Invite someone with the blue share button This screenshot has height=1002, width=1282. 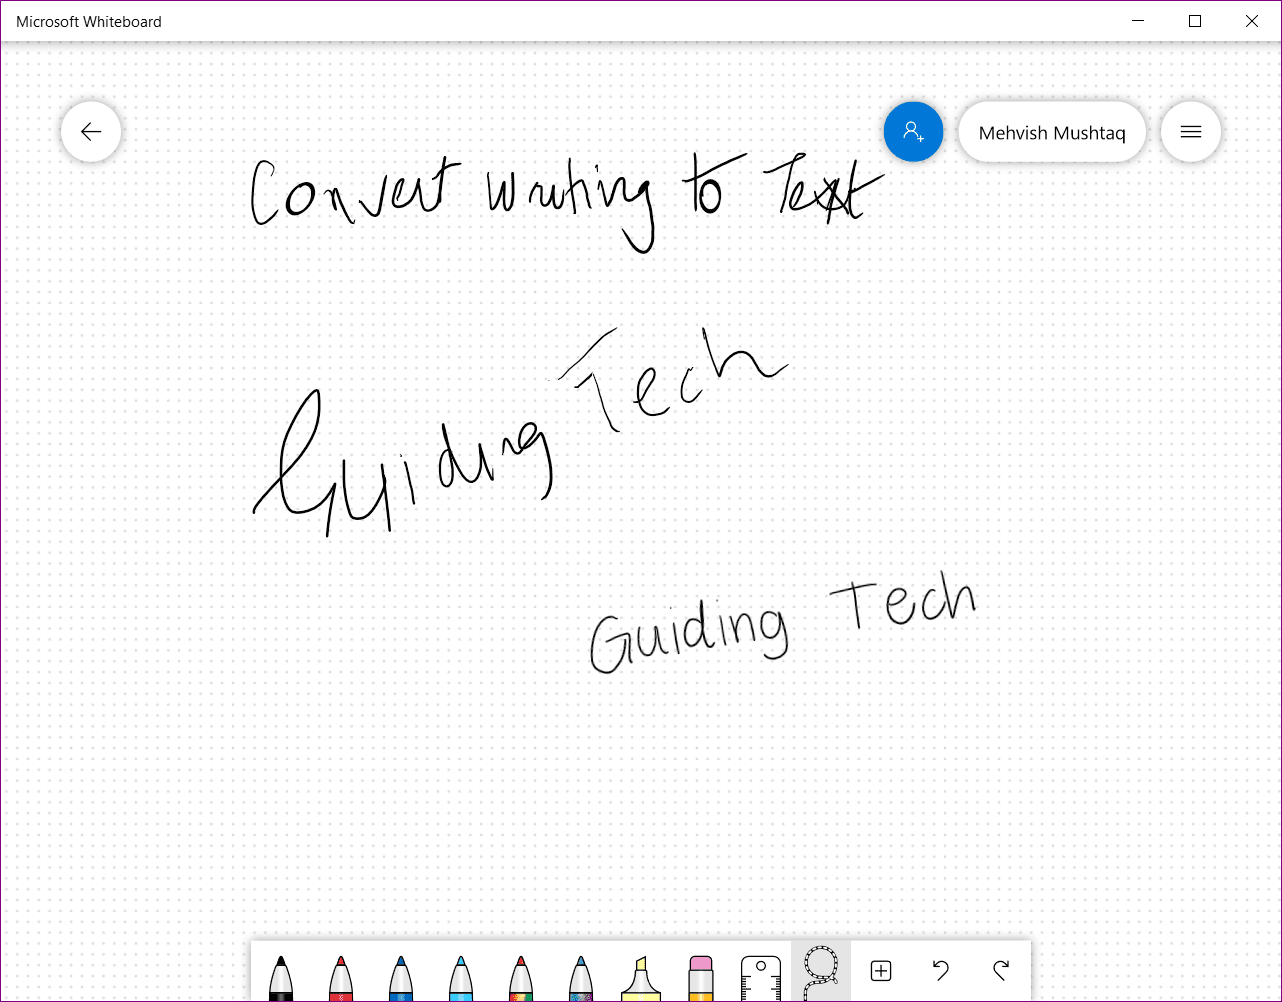pos(913,131)
